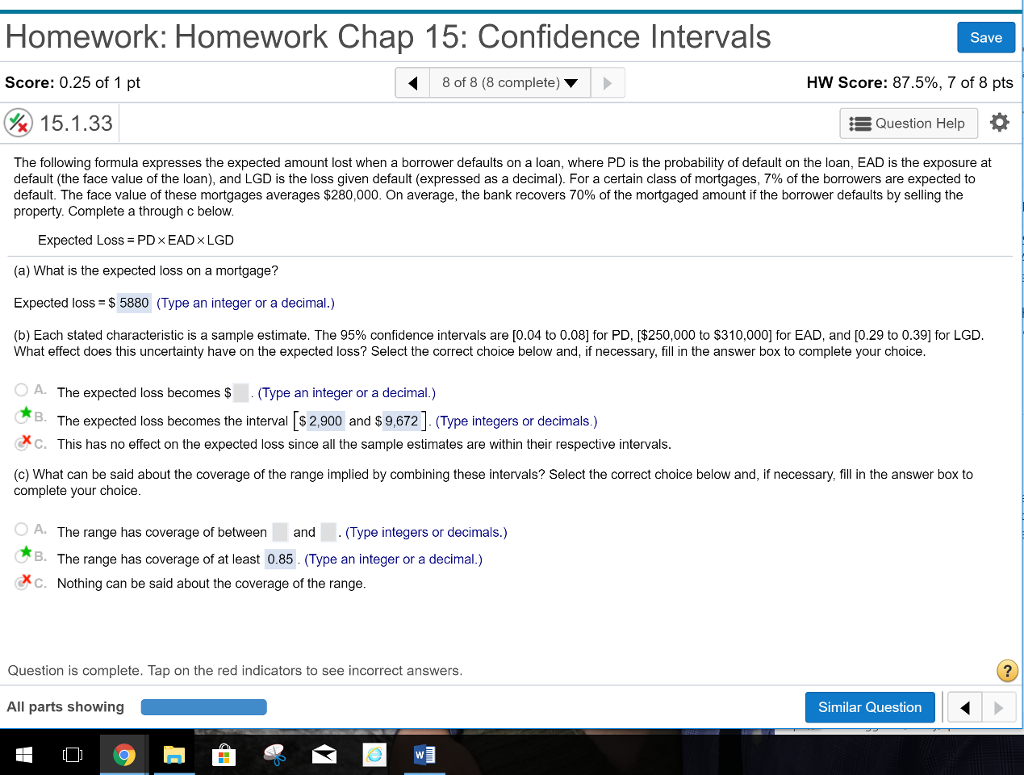Screen dimensions: 1024x775
Task: Open Internet Explorer from the taskbar
Action: coord(375,755)
